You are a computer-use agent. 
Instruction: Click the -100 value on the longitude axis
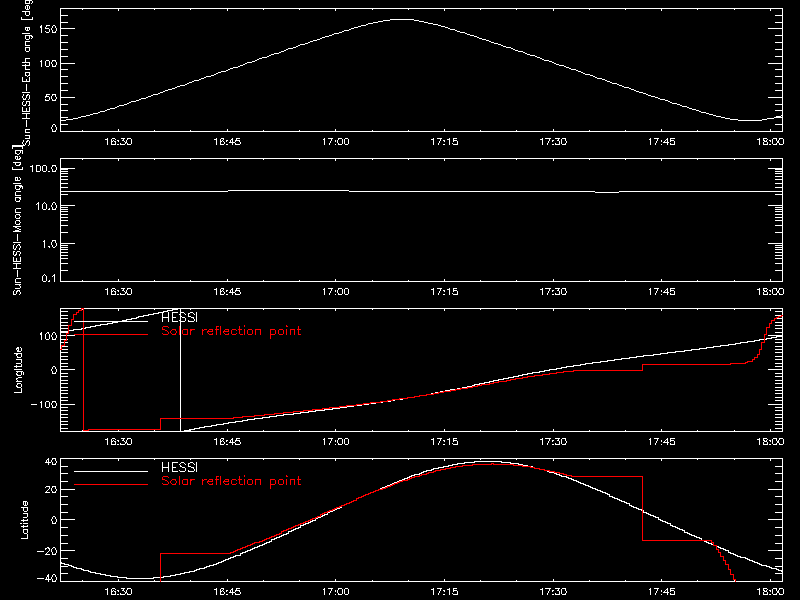click(44, 404)
